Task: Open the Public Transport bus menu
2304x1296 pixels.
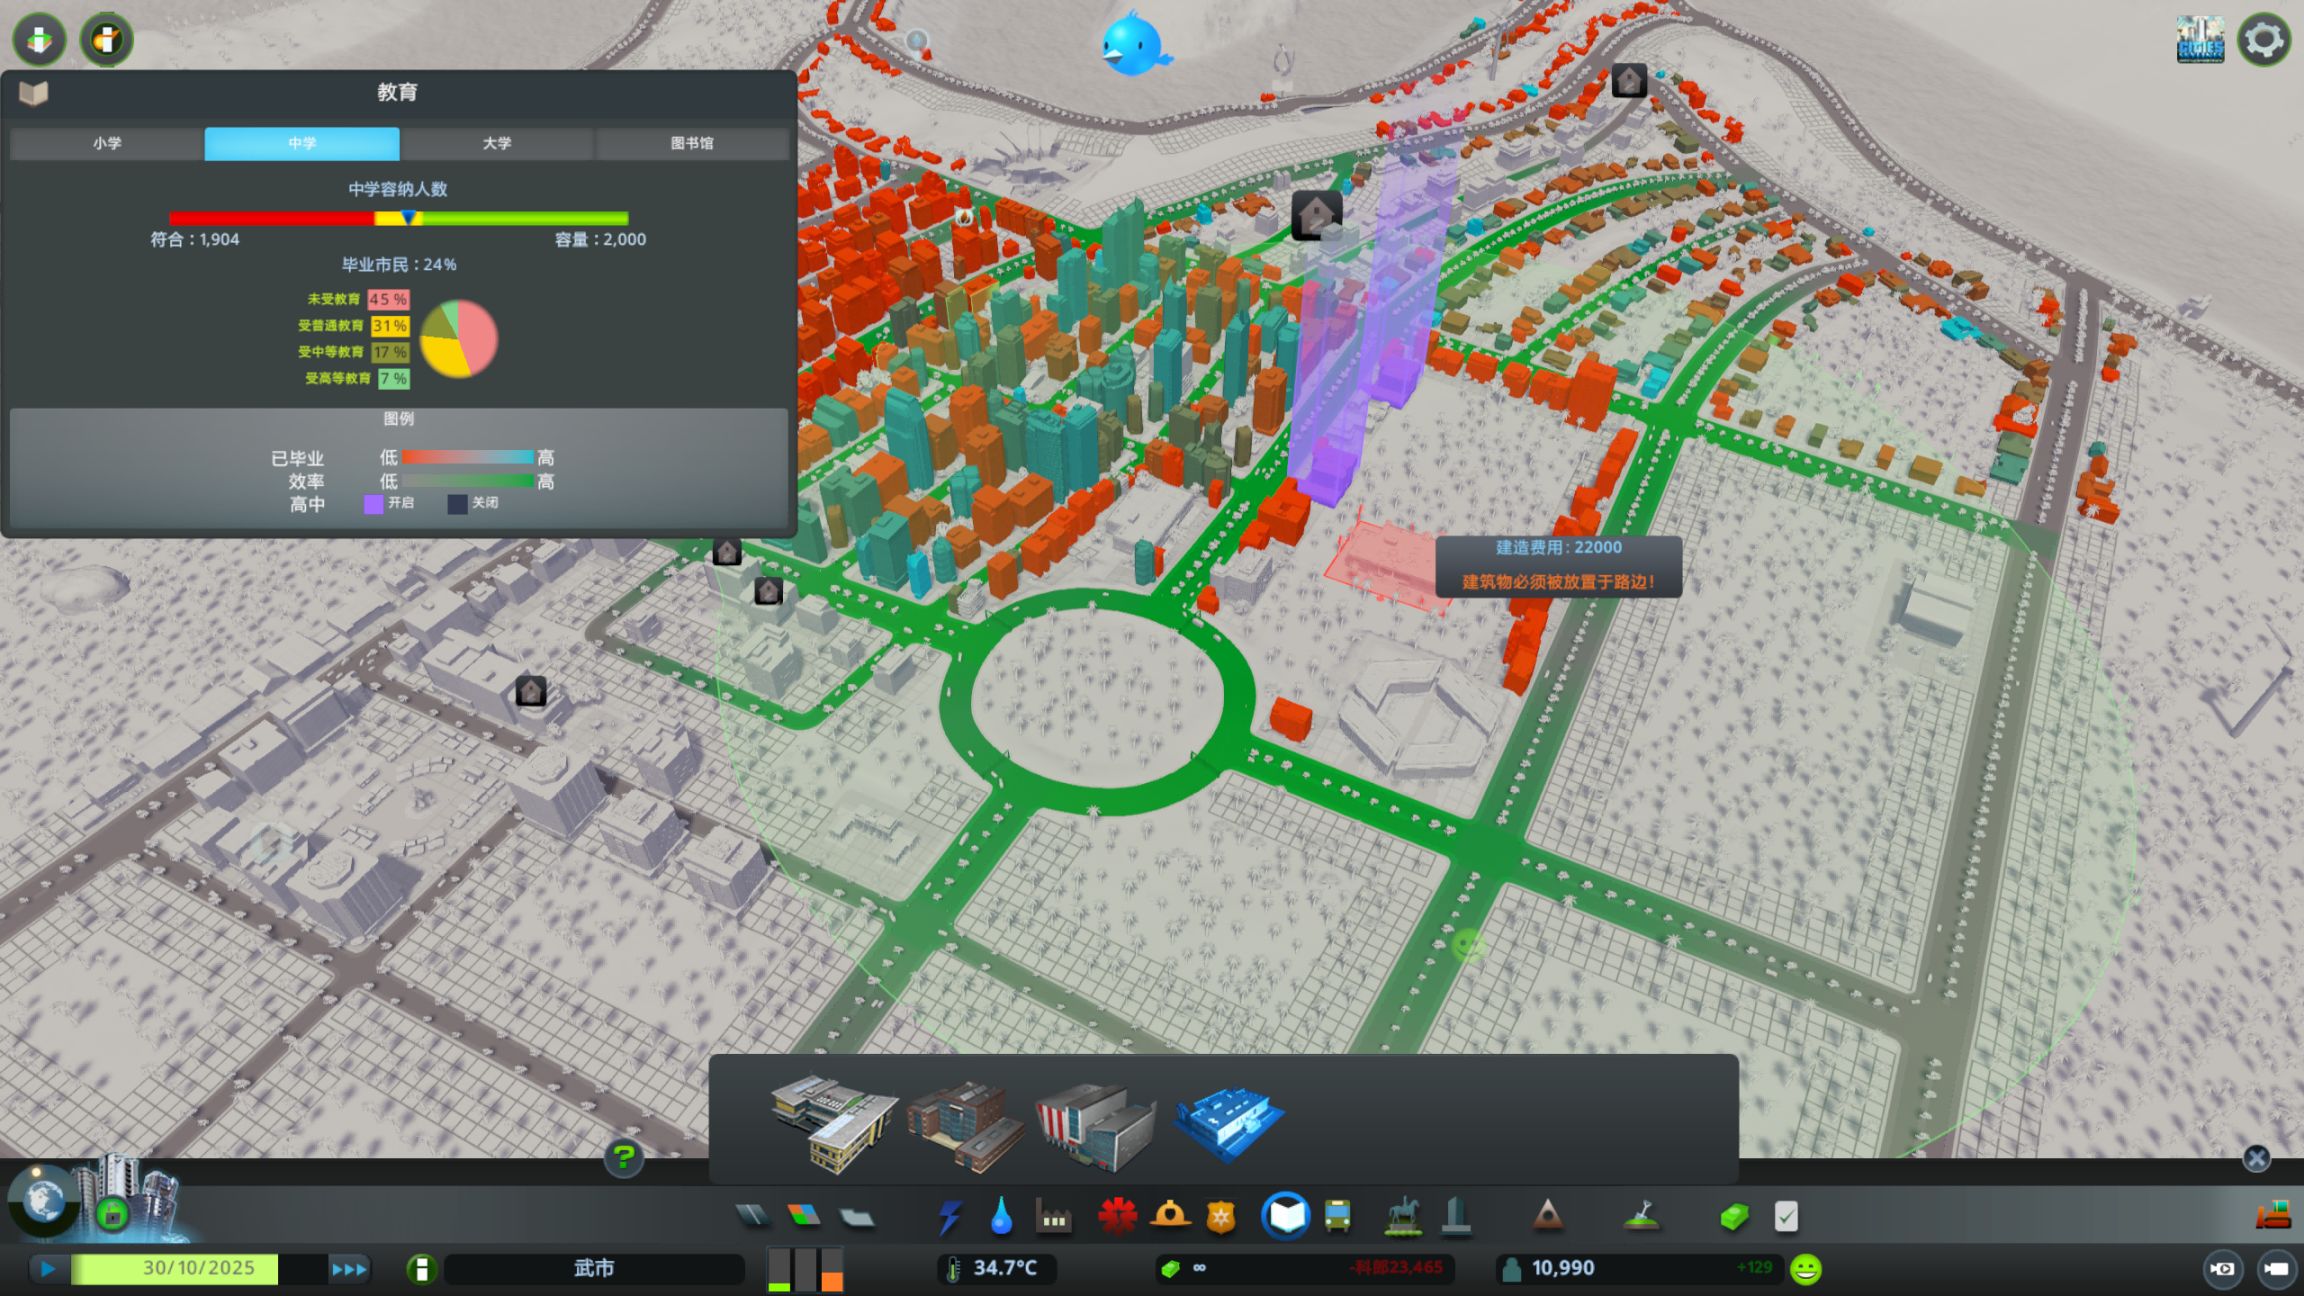Action: point(1338,1216)
